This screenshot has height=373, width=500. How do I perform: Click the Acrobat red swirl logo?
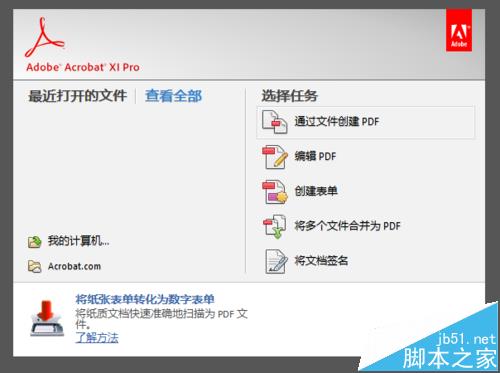coord(45,37)
